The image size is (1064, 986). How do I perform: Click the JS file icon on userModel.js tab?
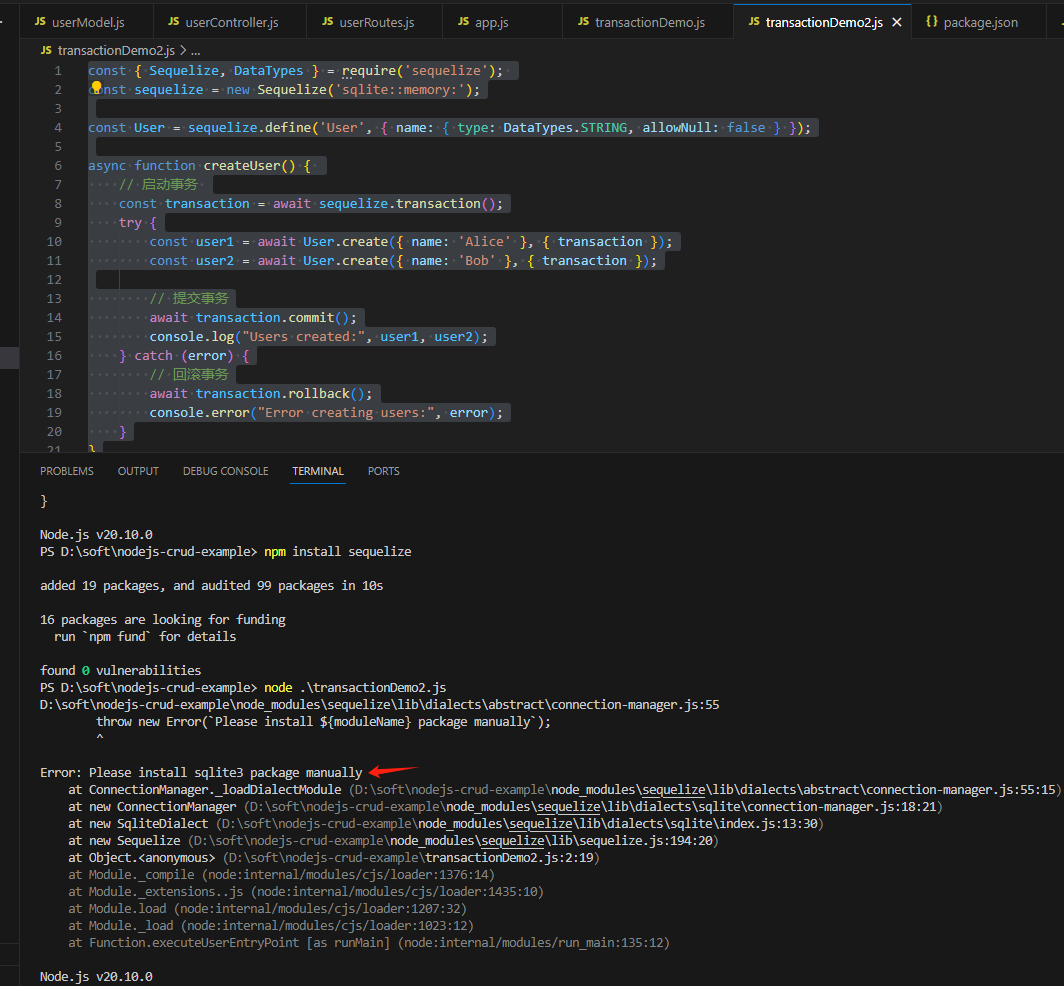pyautogui.click(x=40, y=22)
